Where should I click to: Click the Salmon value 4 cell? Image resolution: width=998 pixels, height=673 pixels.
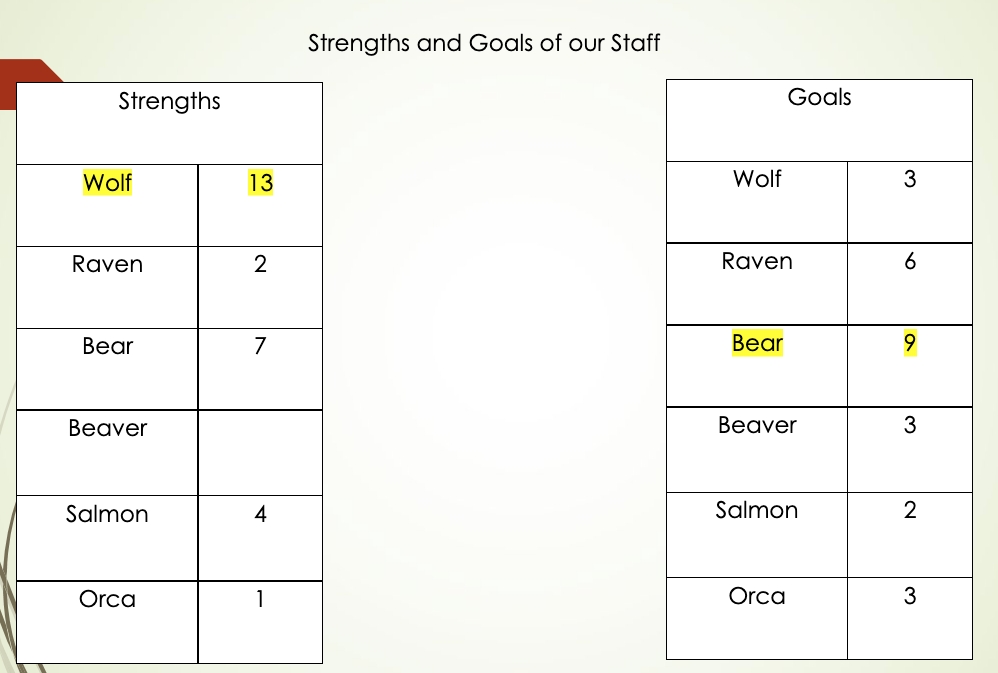(260, 515)
